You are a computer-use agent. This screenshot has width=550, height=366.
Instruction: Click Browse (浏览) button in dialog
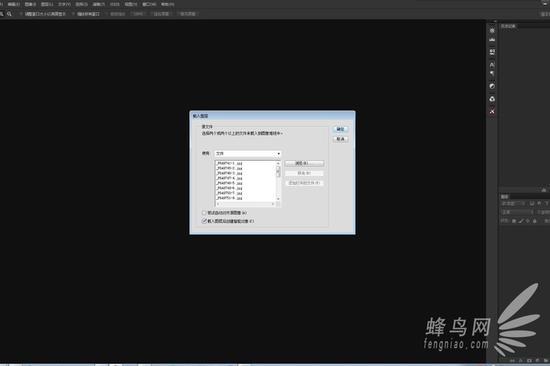[x=304, y=164]
